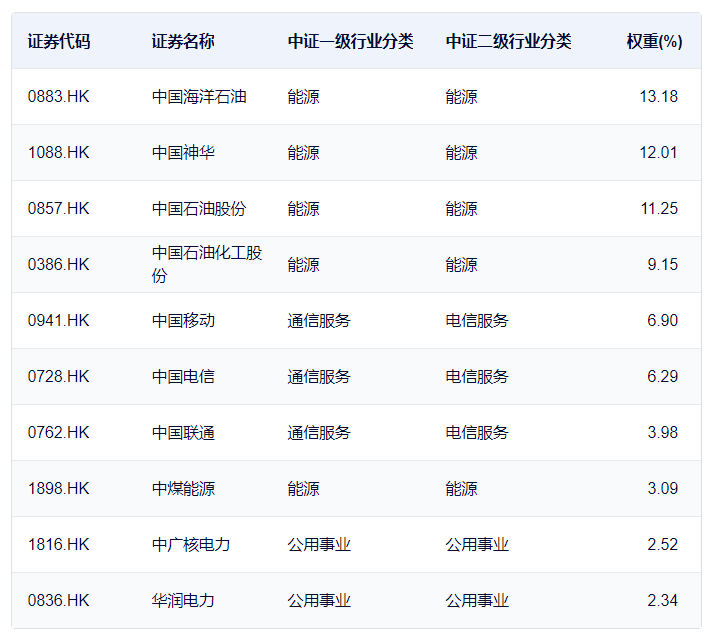Select first-level 能源 in 中国神华 row
The width and height of the screenshot is (710, 638).
[x=303, y=153]
